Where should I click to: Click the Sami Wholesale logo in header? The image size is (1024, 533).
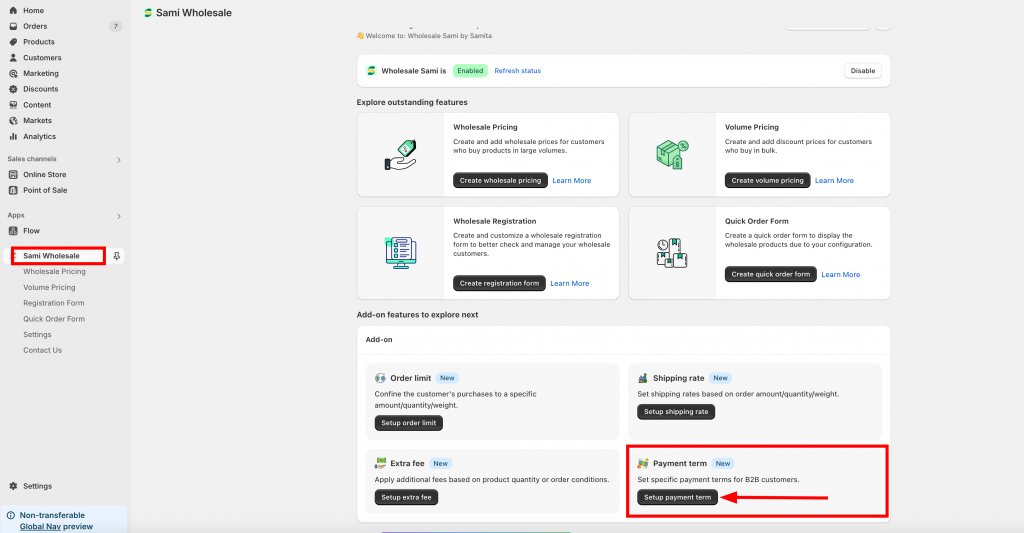[148, 12]
